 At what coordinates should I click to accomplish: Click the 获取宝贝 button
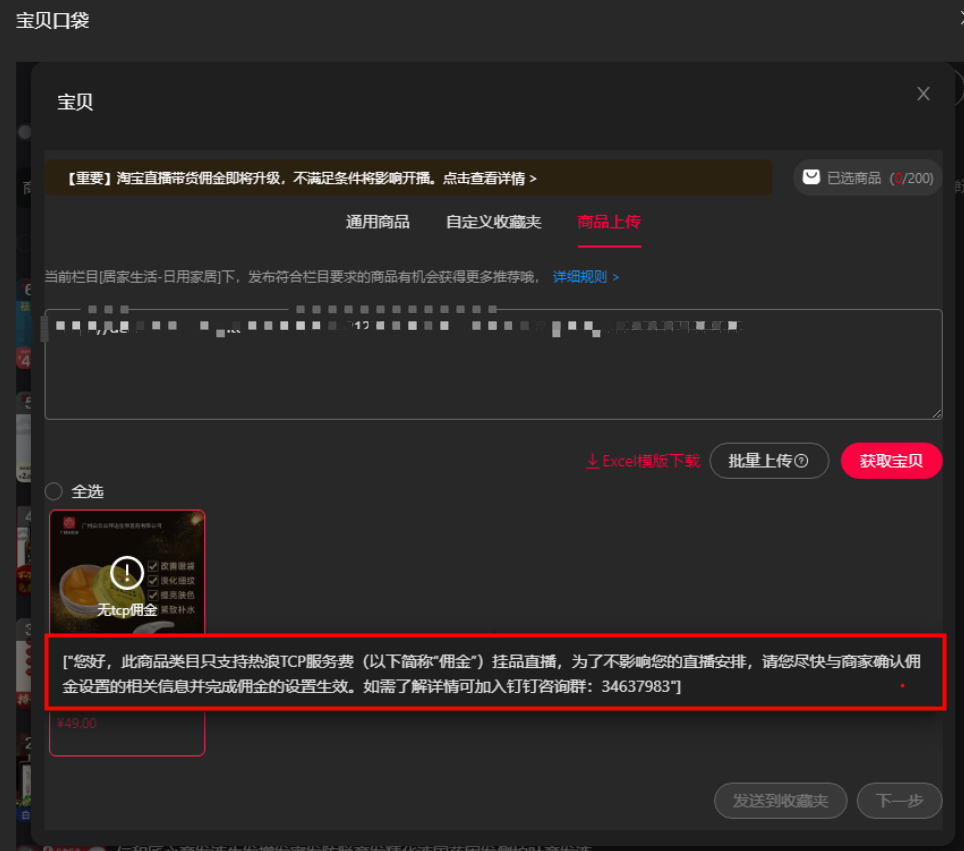coord(891,461)
